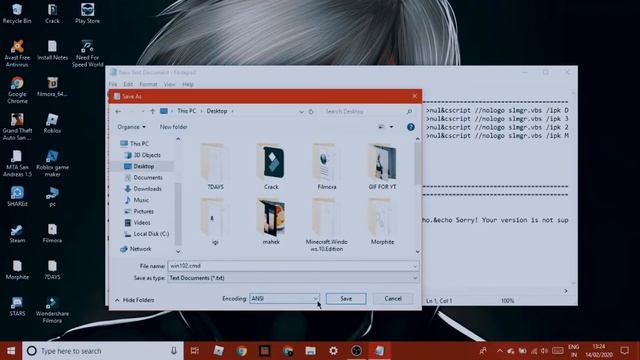Create a New folder
This screenshot has height=360, width=640.
(173, 127)
